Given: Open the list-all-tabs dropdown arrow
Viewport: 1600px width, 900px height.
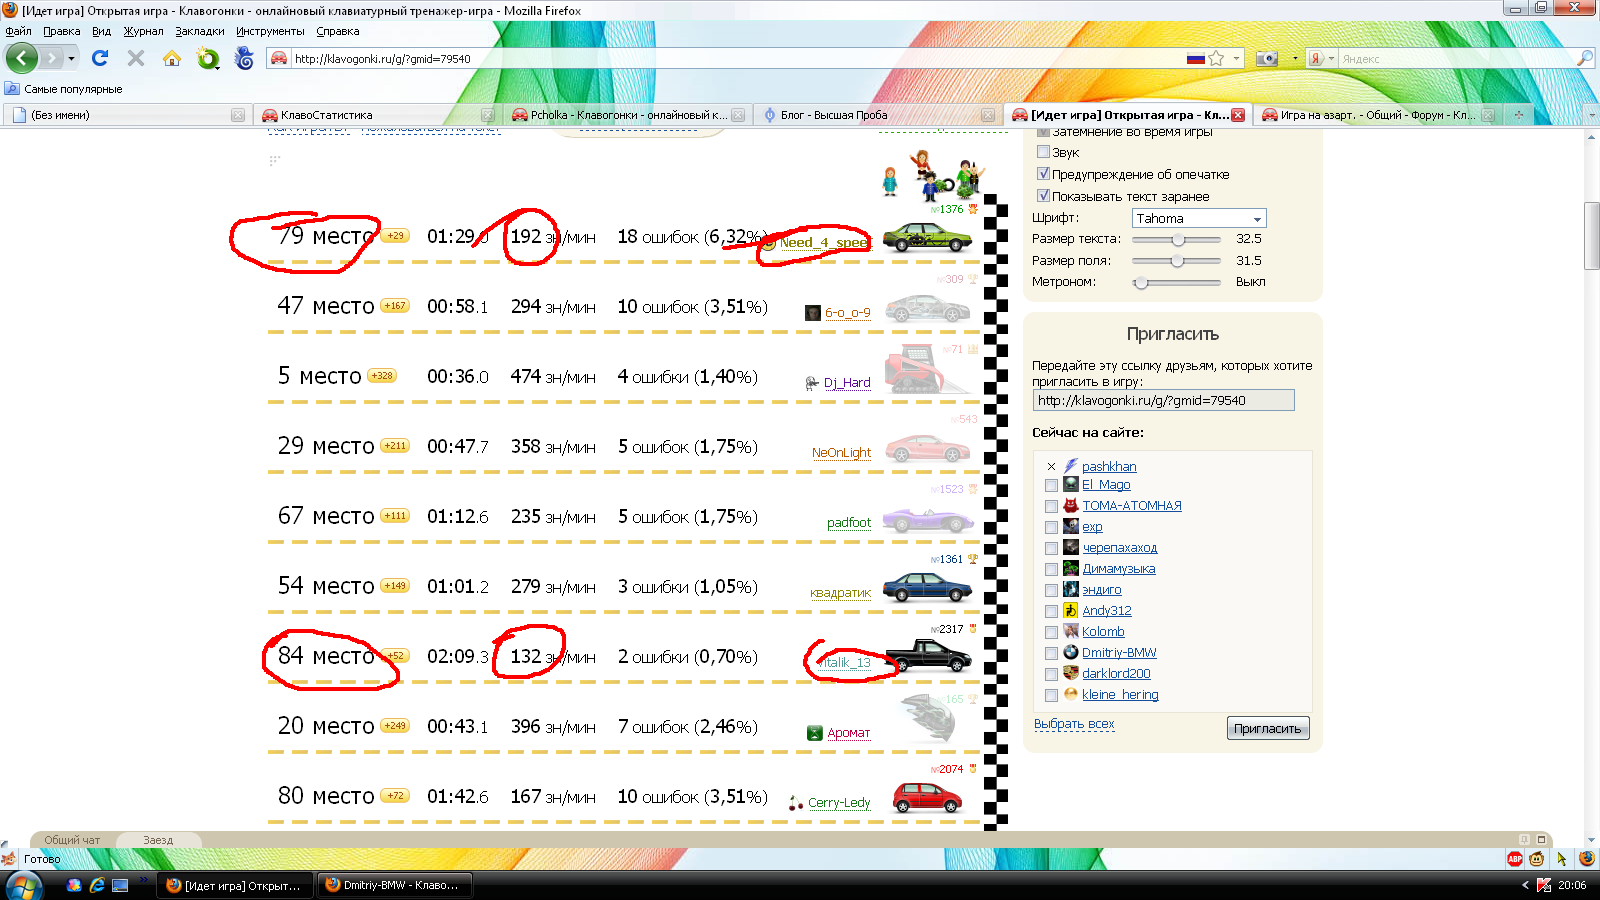Looking at the screenshot, I should (x=1592, y=115).
